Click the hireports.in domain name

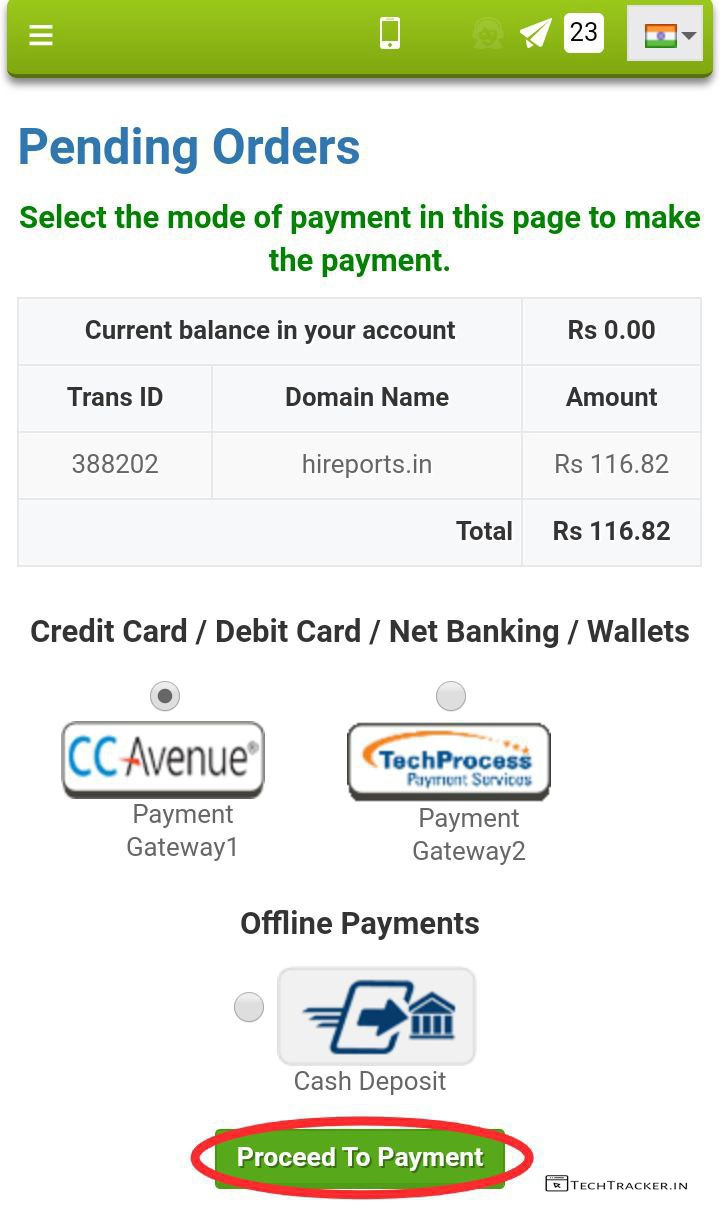(x=367, y=464)
